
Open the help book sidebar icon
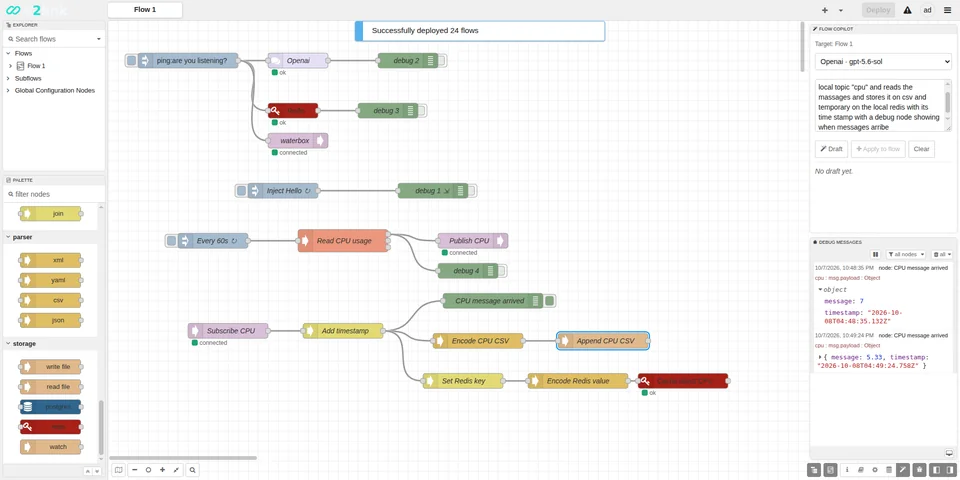[861, 470]
